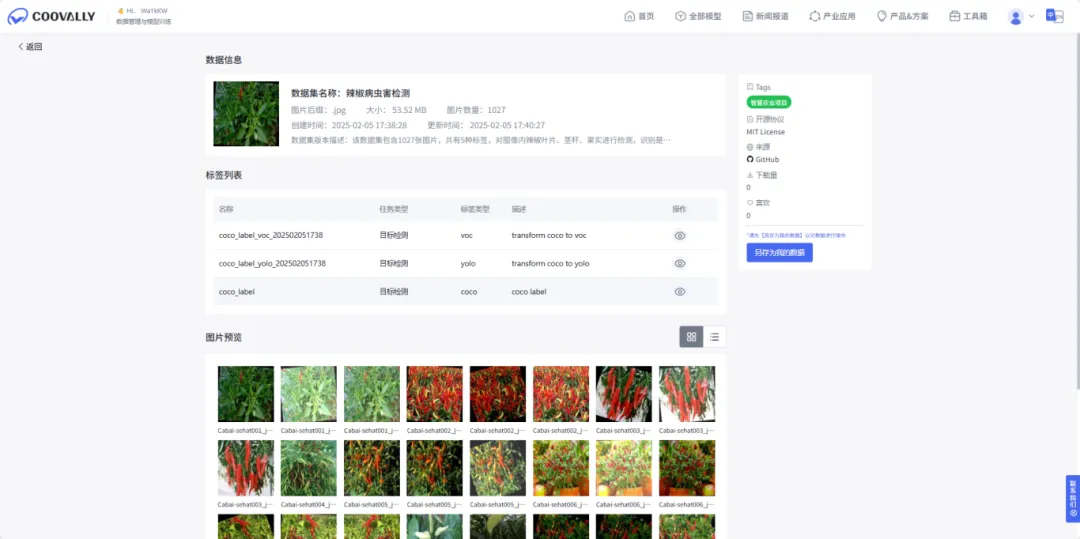Go back using the 返回 arrow
This screenshot has height=539, width=1080.
[x=30, y=47]
